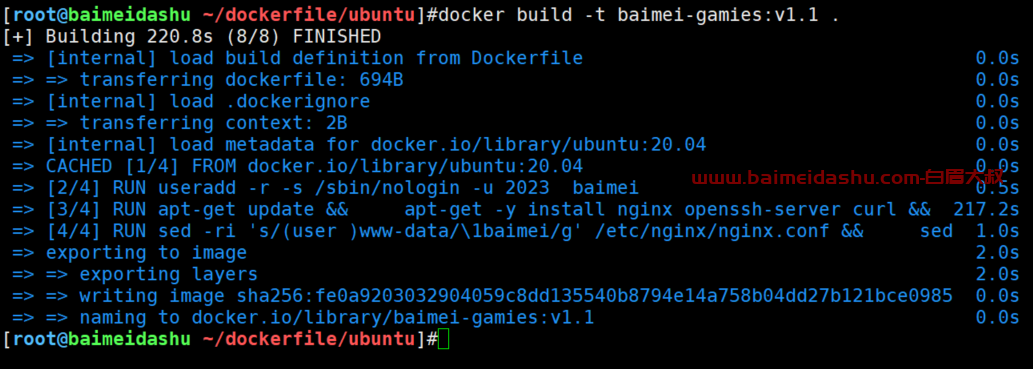Image resolution: width=1033 pixels, height=369 pixels.
Task: Click the load .dockerignore line
Action: click(x=191, y=101)
